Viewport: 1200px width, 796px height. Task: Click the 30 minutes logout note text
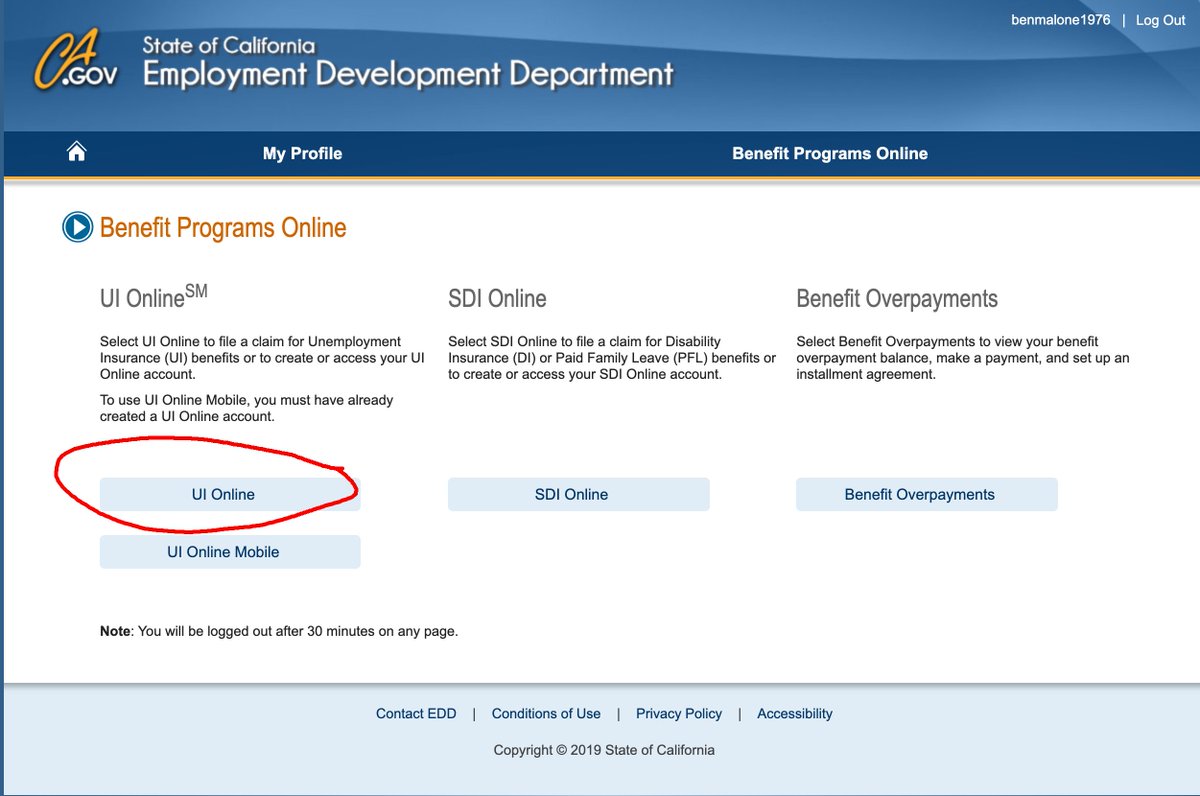coord(279,631)
